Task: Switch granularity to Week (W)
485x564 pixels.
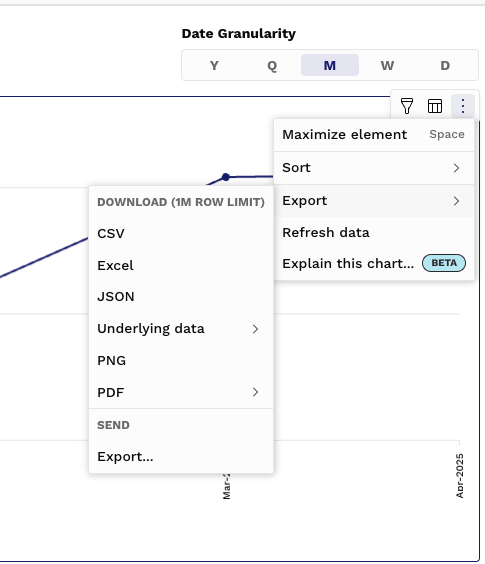Action: tap(387, 65)
